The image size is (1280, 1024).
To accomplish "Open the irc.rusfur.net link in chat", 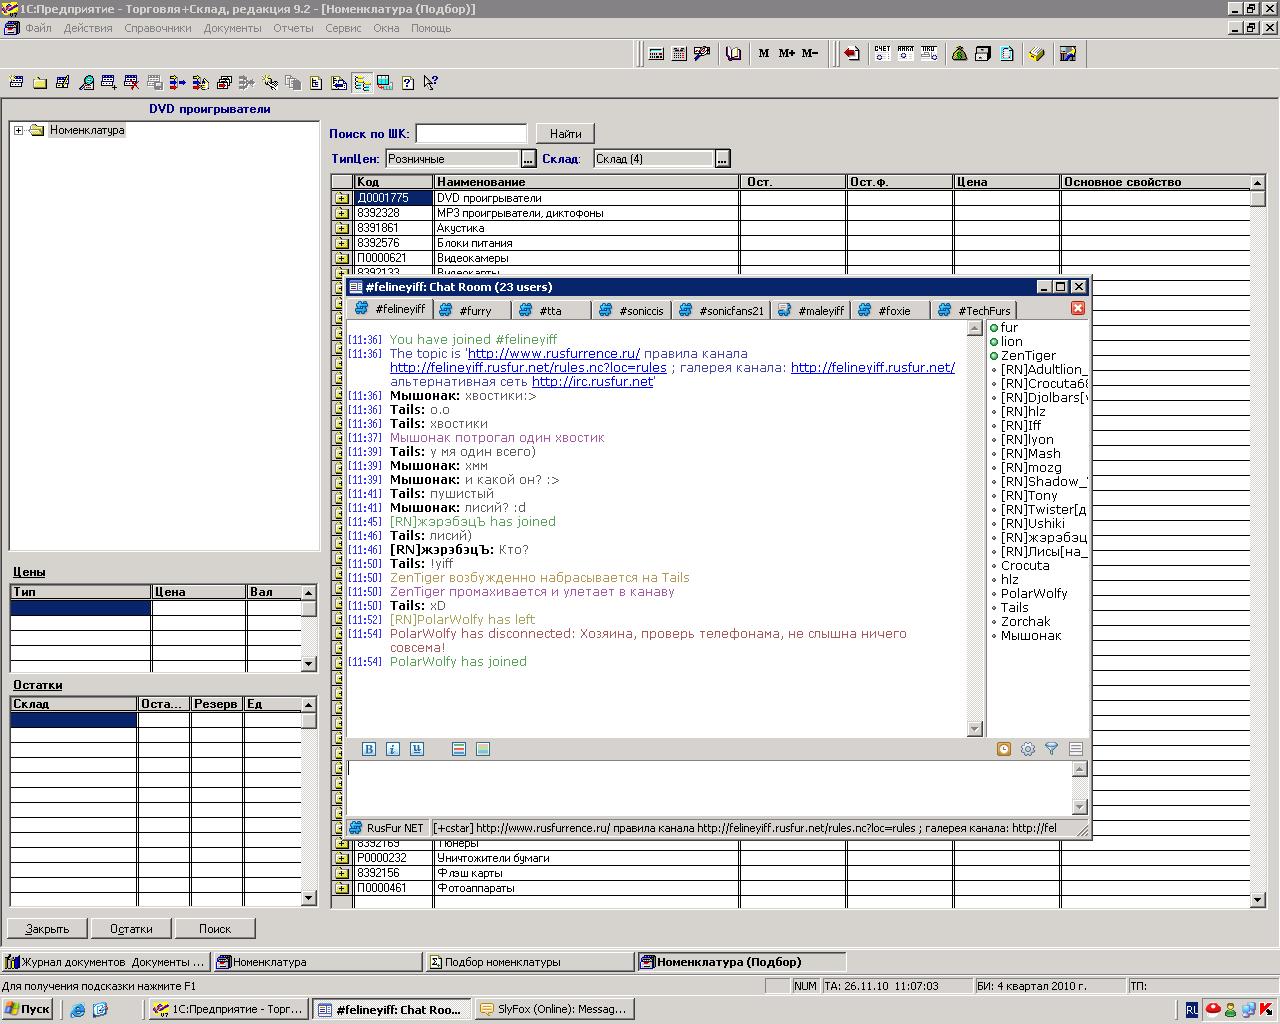I will click(592, 382).
